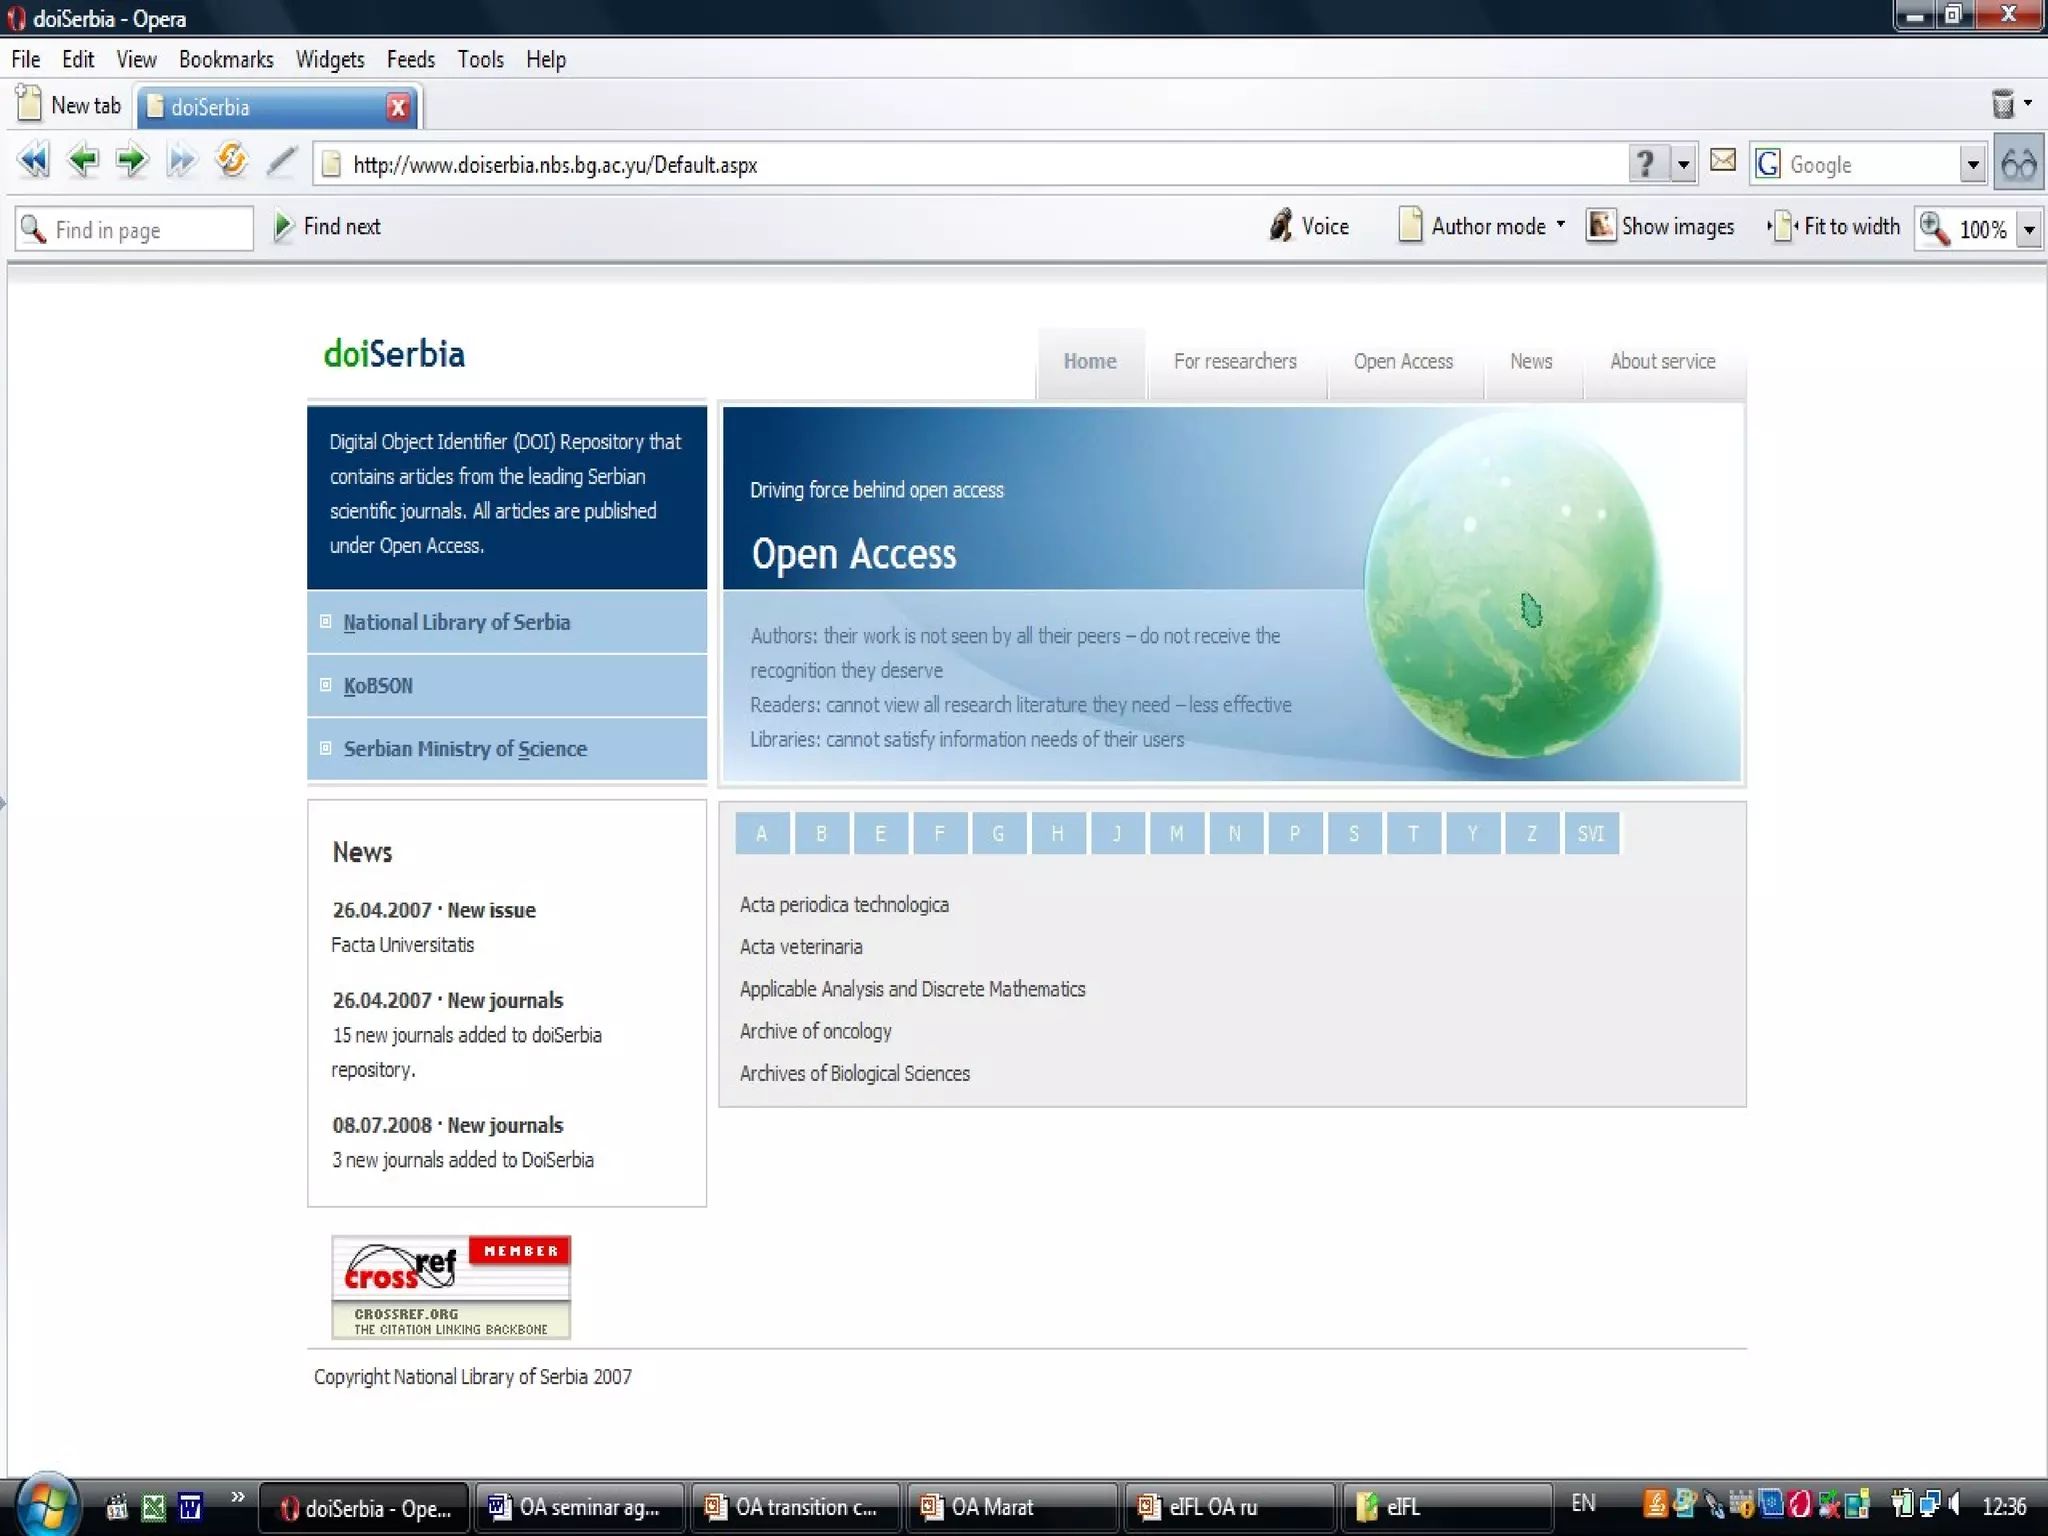Expand the Google search engine dropdown
Viewport: 2048px width, 1536px height.
point(1972,165)
